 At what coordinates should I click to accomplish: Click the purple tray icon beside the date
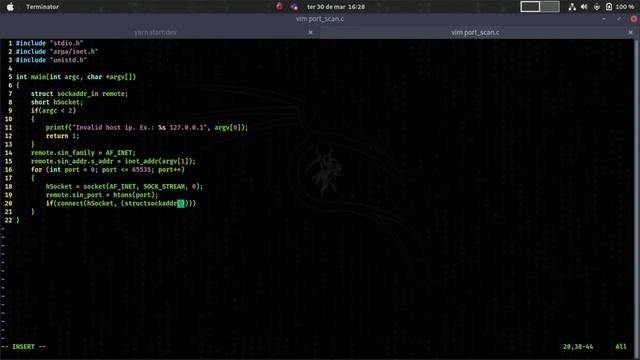tap(294, 7)
